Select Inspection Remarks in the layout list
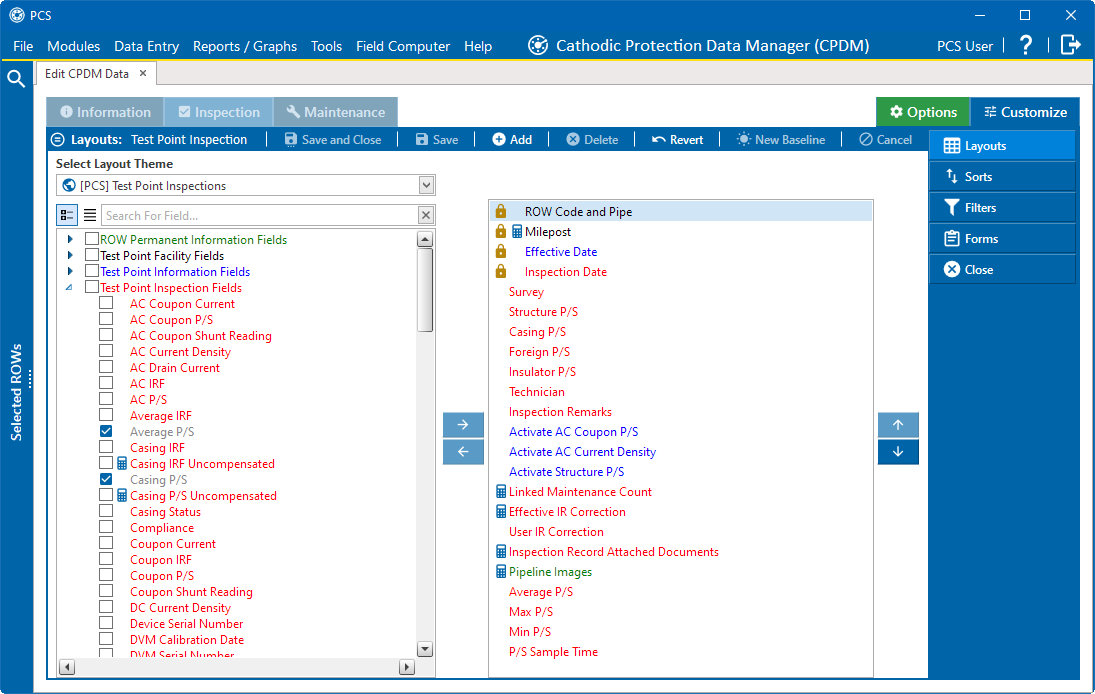 coord(560,412)
